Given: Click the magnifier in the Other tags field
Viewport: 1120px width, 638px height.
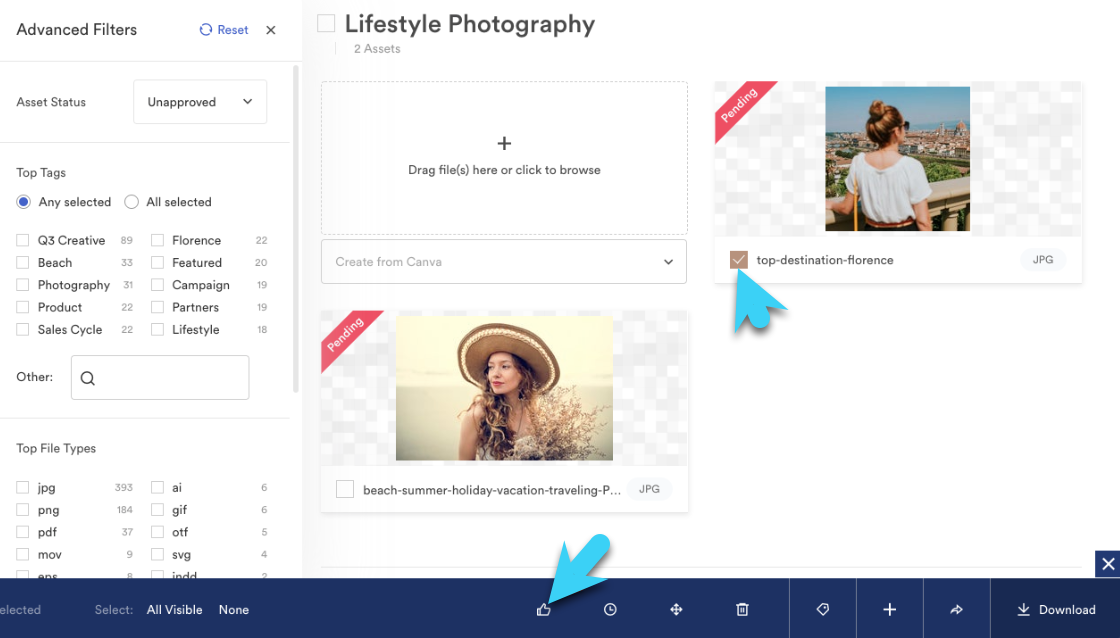Looking at the screenshot, I should pyautogui.click(x=88, y=379).
